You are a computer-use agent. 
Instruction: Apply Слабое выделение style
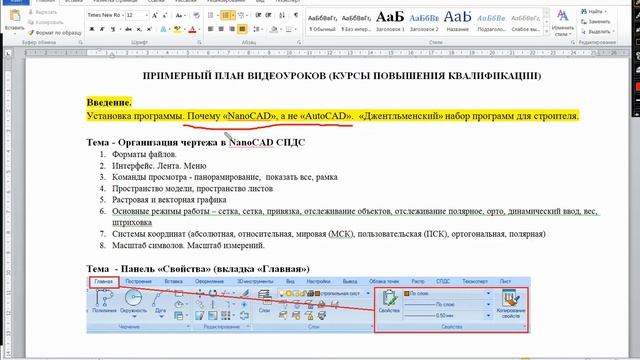tap(525, 22)
